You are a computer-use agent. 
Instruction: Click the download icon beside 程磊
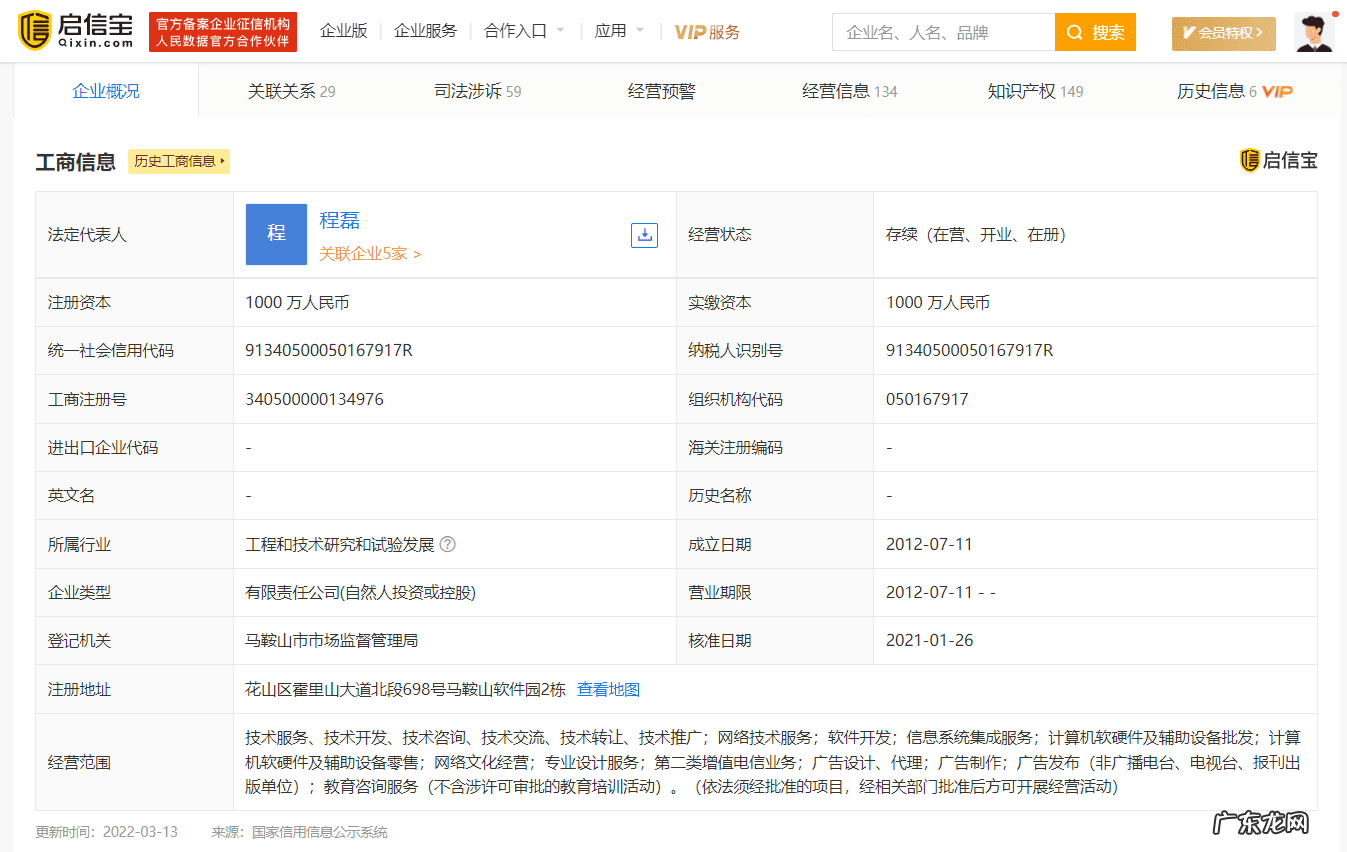[644, 234]
